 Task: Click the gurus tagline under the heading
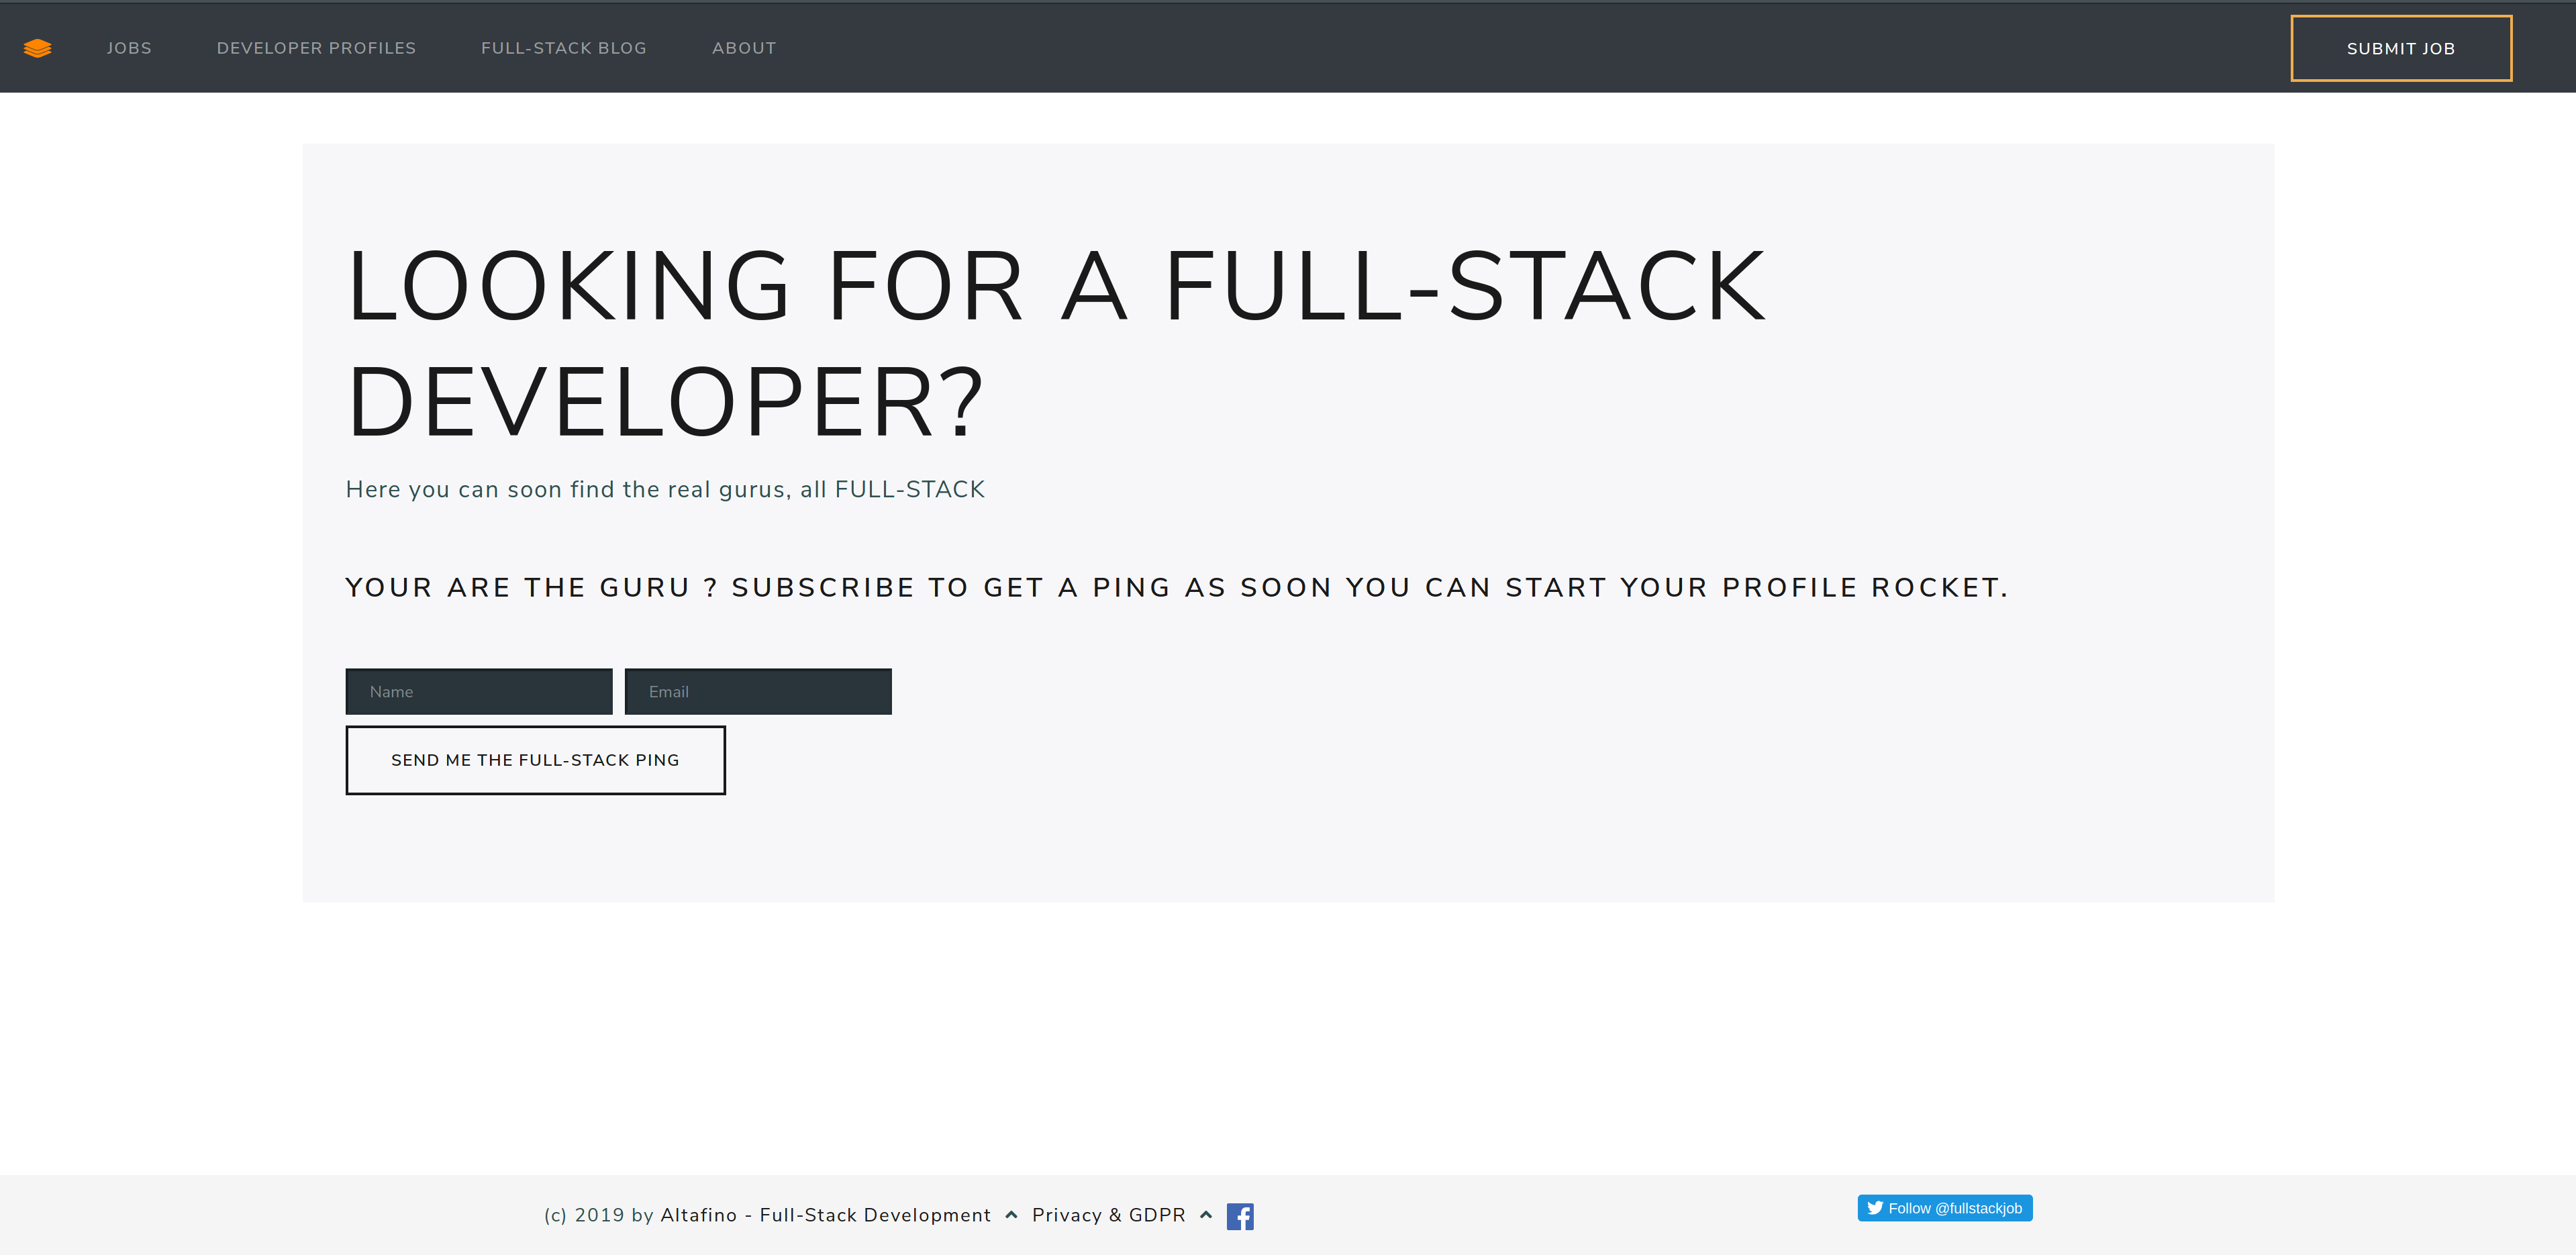(x=665, y=489)
